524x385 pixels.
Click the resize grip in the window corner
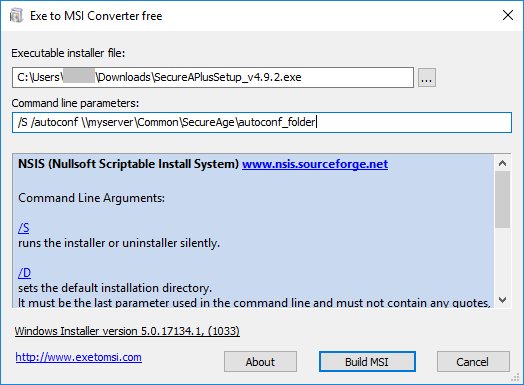(x=516, y=378)
